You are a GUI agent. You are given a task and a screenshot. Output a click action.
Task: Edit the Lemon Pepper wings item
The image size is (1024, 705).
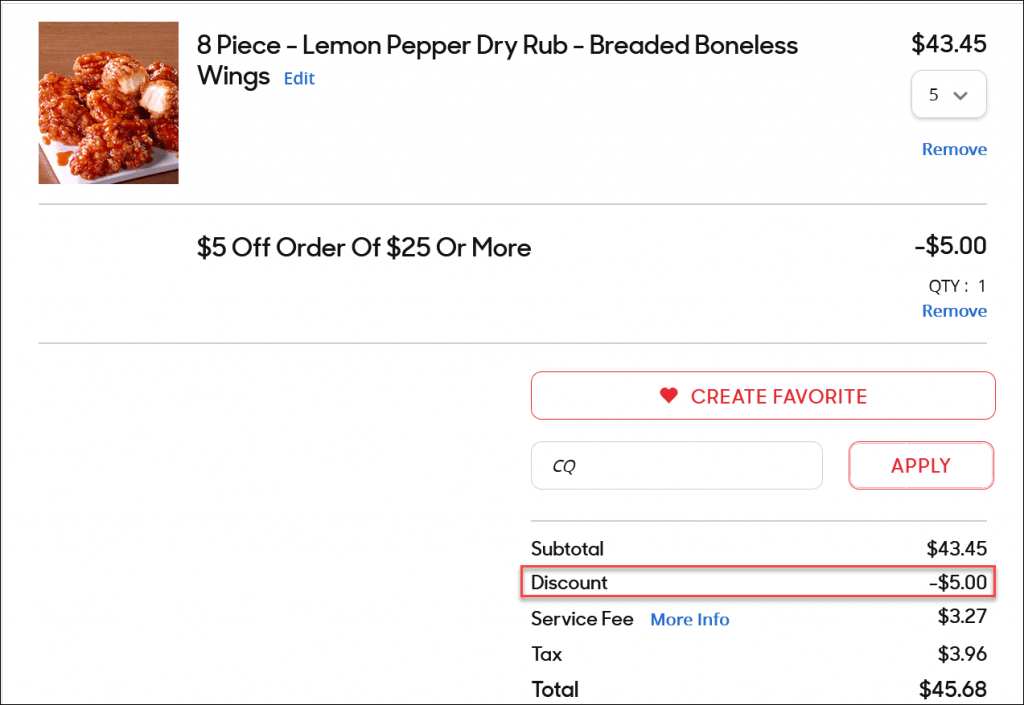pyautogui.click(x=299, y=78)
